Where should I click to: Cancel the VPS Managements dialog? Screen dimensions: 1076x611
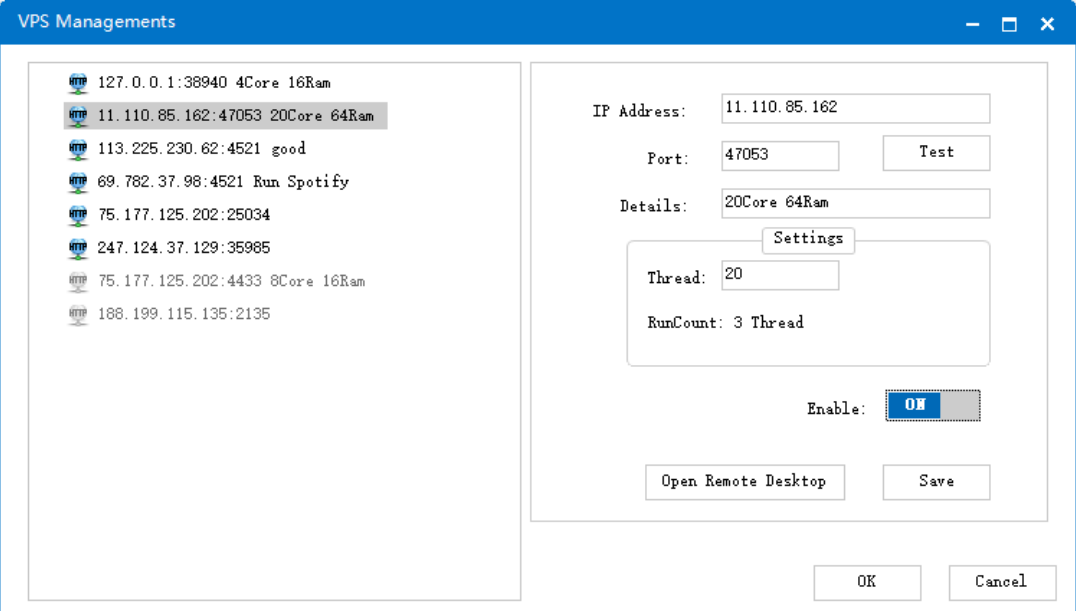[1001, 582]
